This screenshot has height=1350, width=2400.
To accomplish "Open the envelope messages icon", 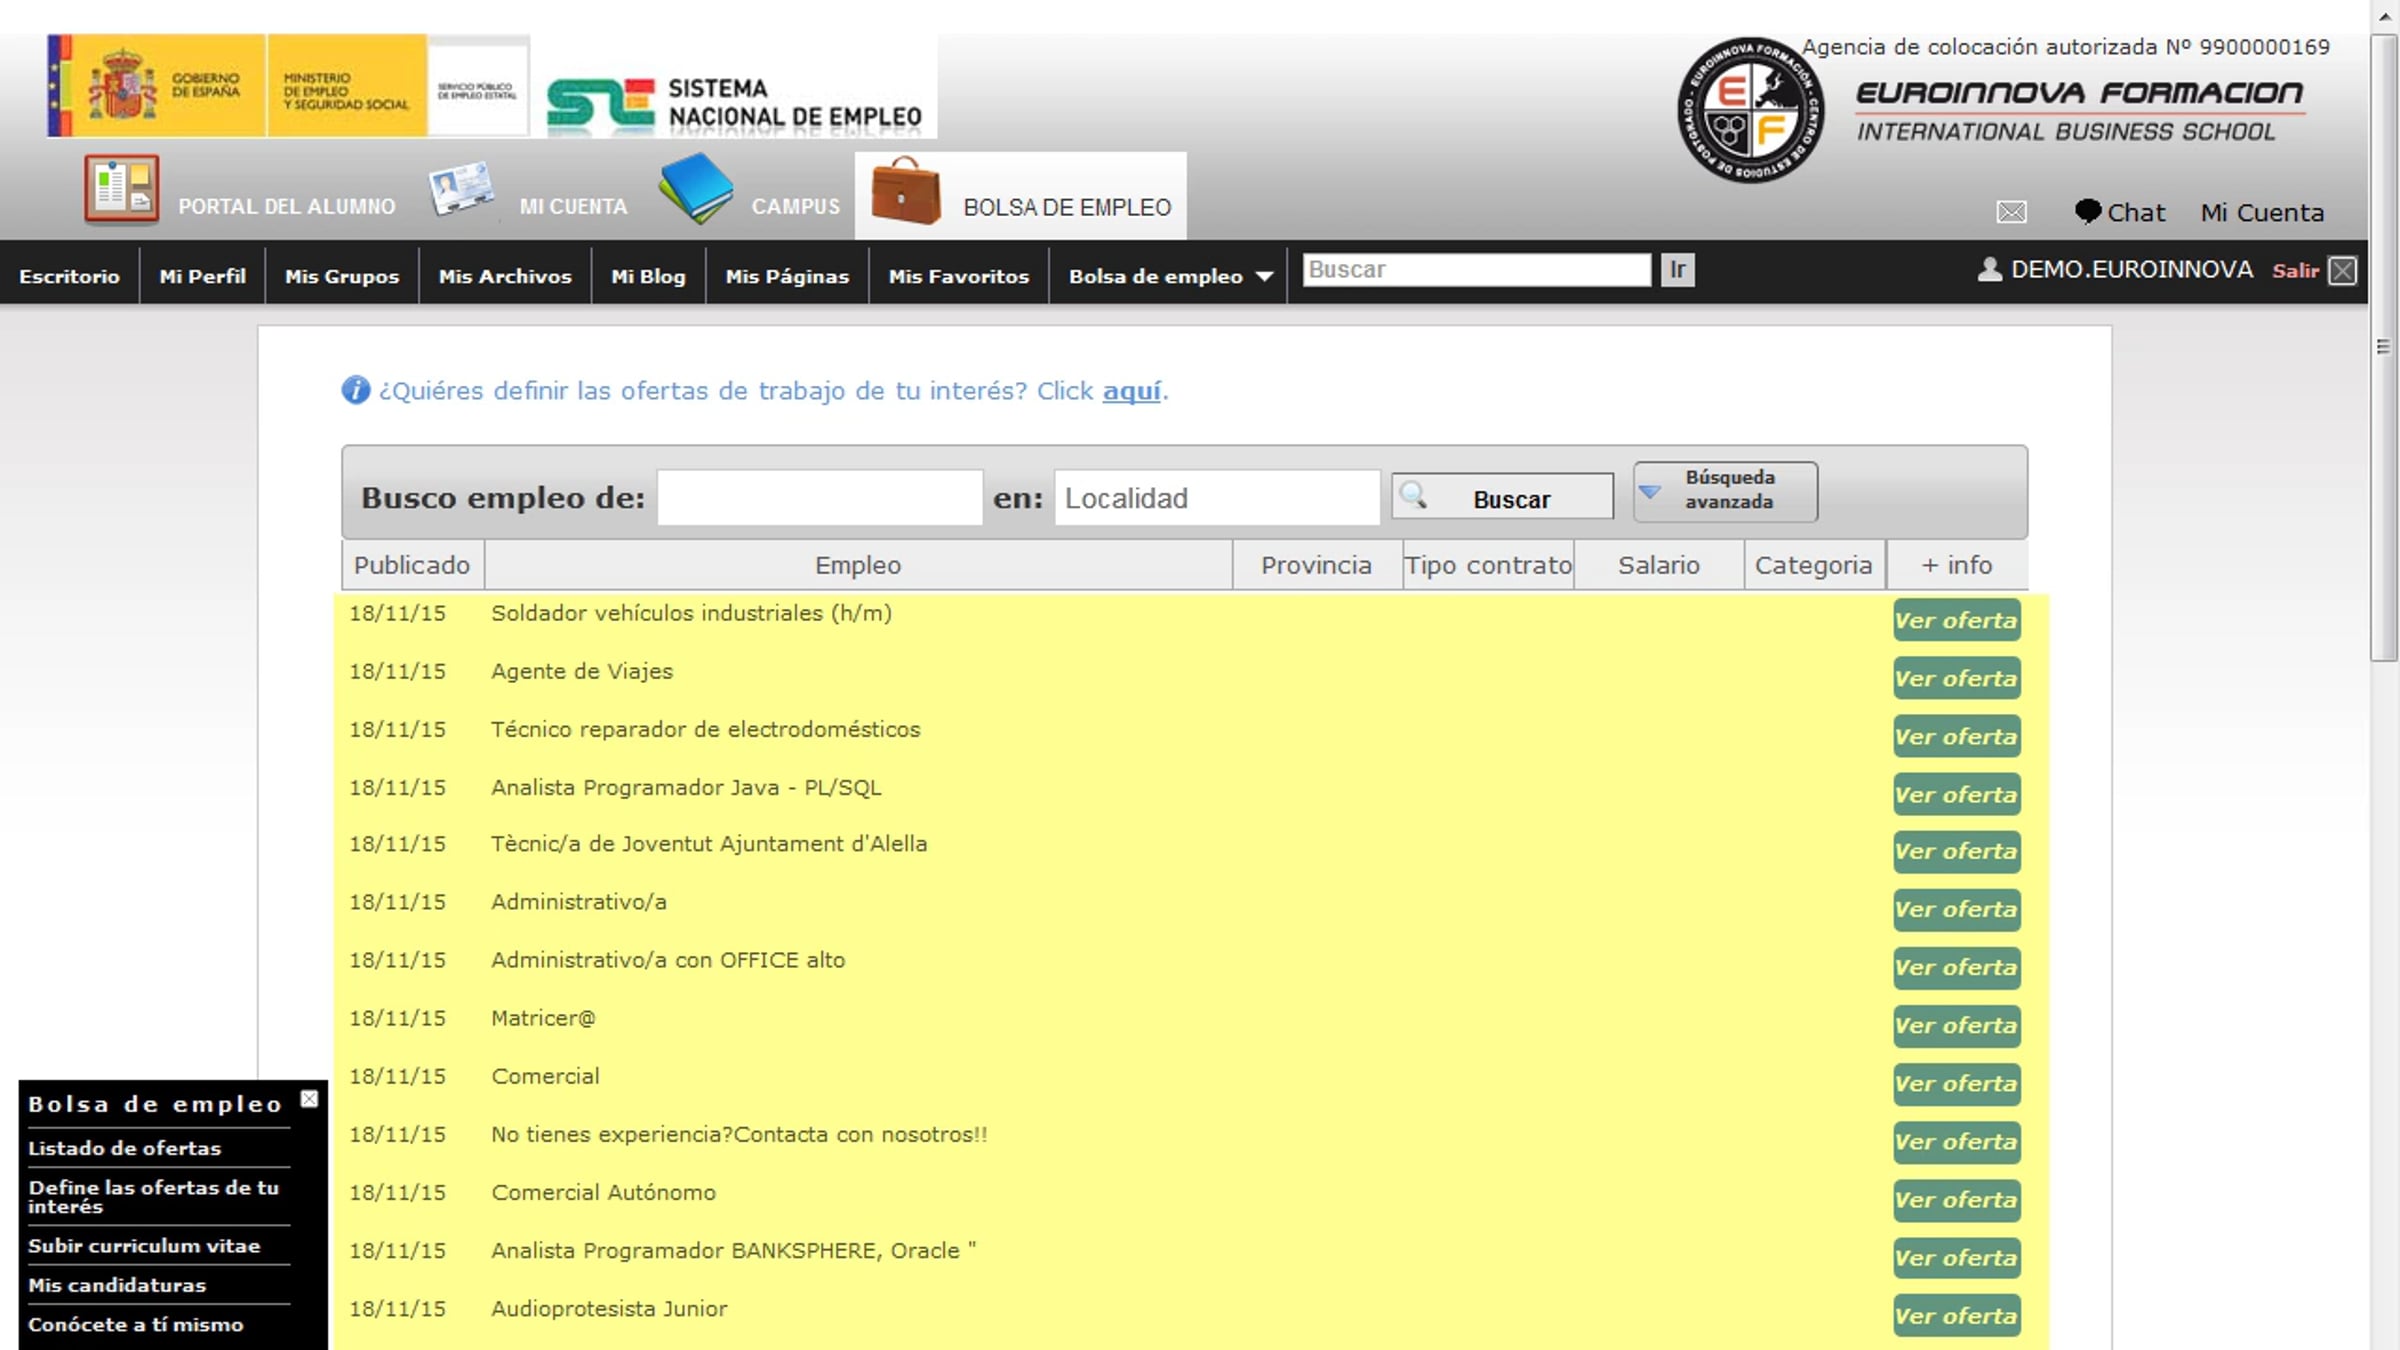I will (x=2011, y=212).
